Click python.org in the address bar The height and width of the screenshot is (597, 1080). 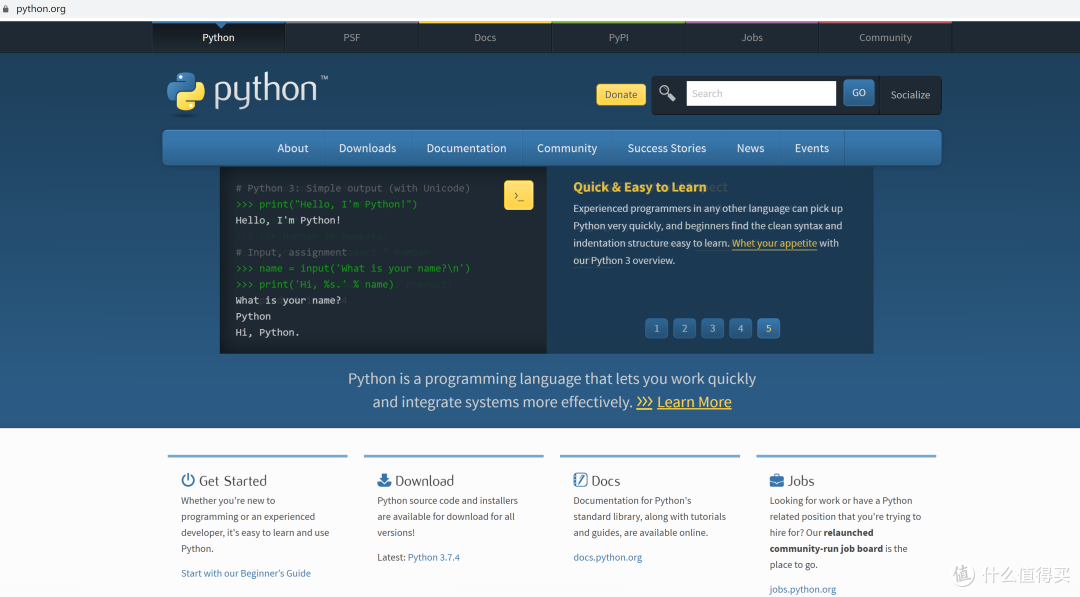coord(41,9)
